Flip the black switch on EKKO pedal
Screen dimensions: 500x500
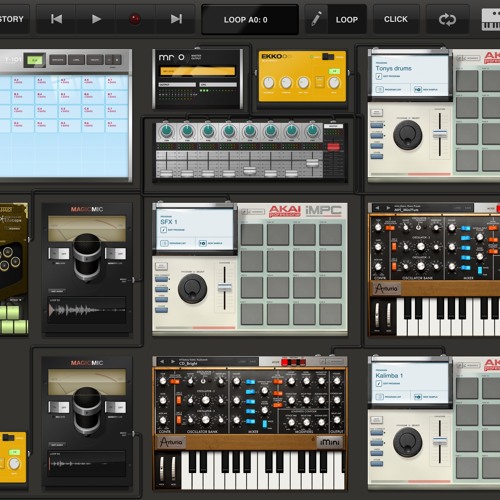(x=328, y=56)
